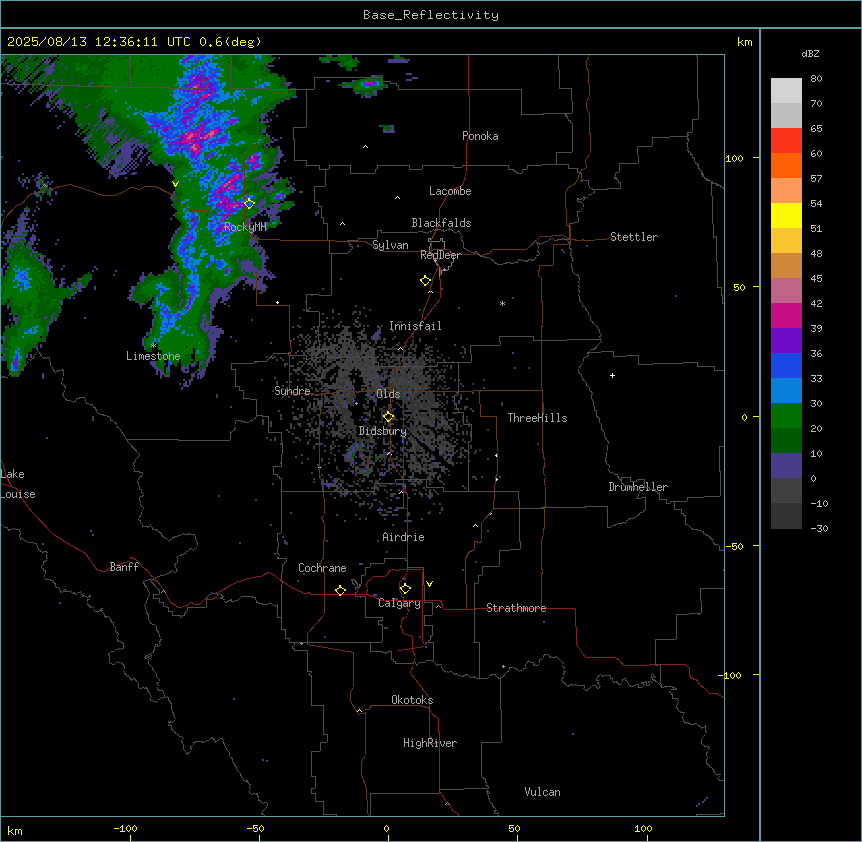
Task: Click the Stettler city label
Action: (634, 237)
